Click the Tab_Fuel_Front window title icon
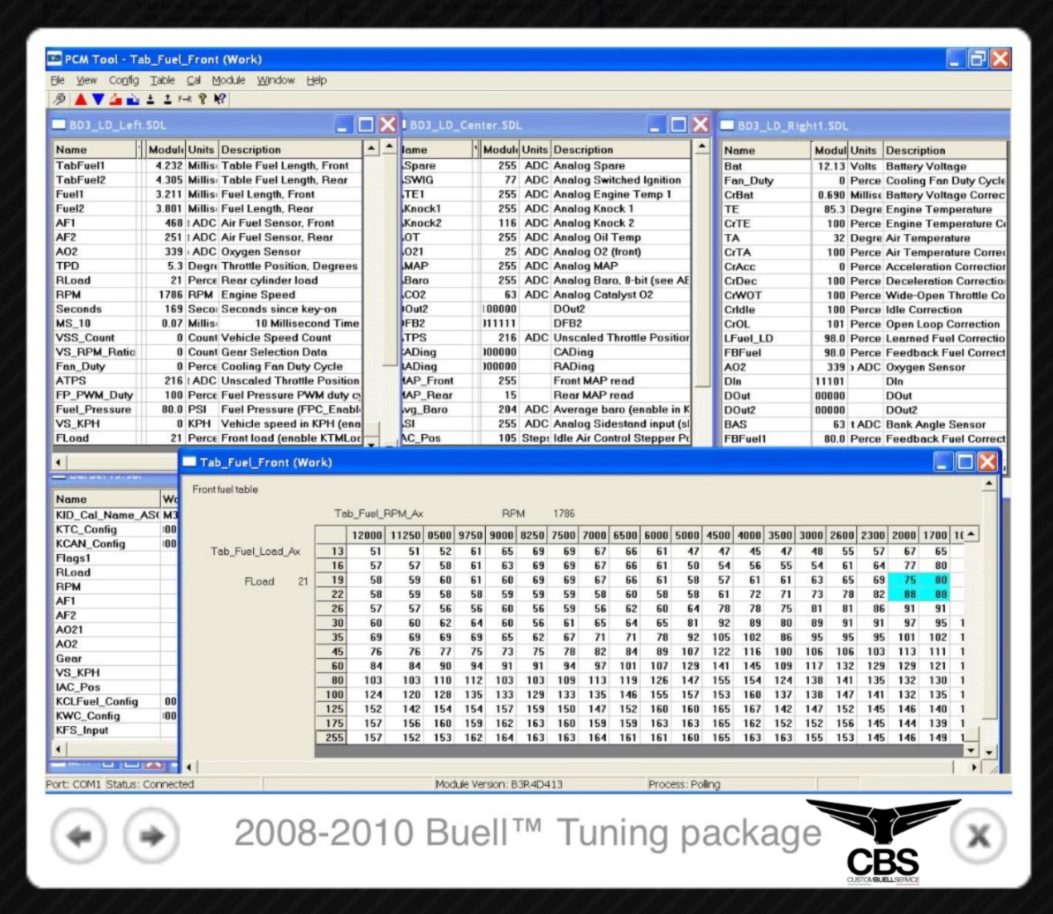Screen dimensions: 1053x914 click(x=189, y=462)
